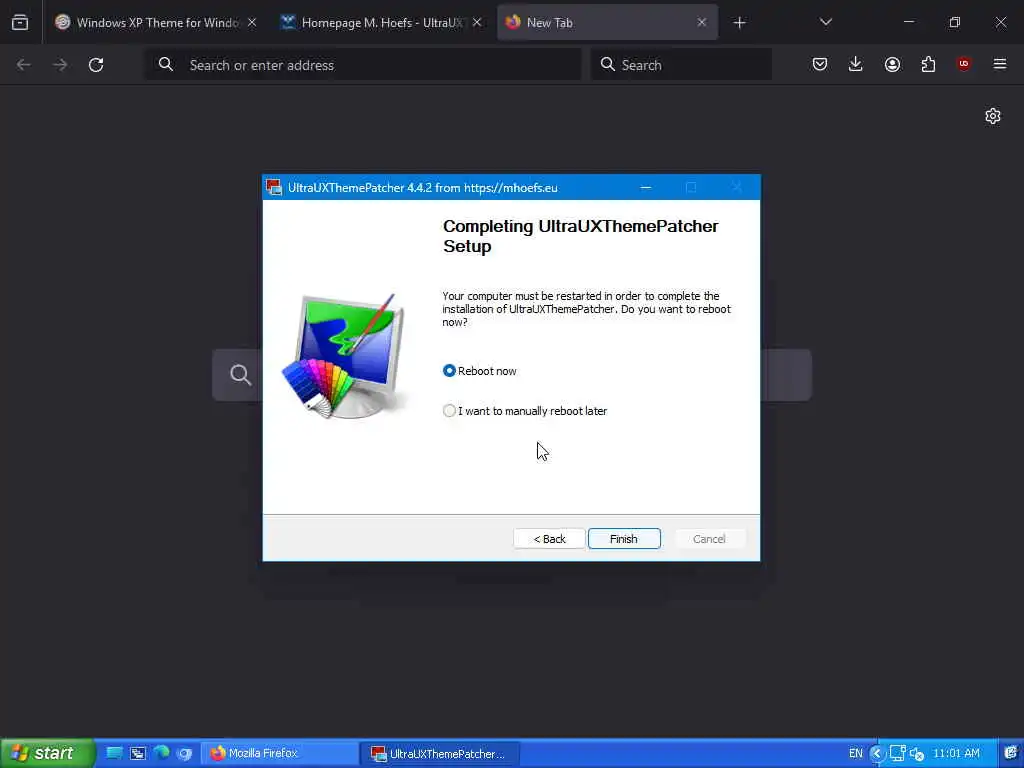Click the 11:01 AM clock

pyautogui.click(x=956, y=754)
